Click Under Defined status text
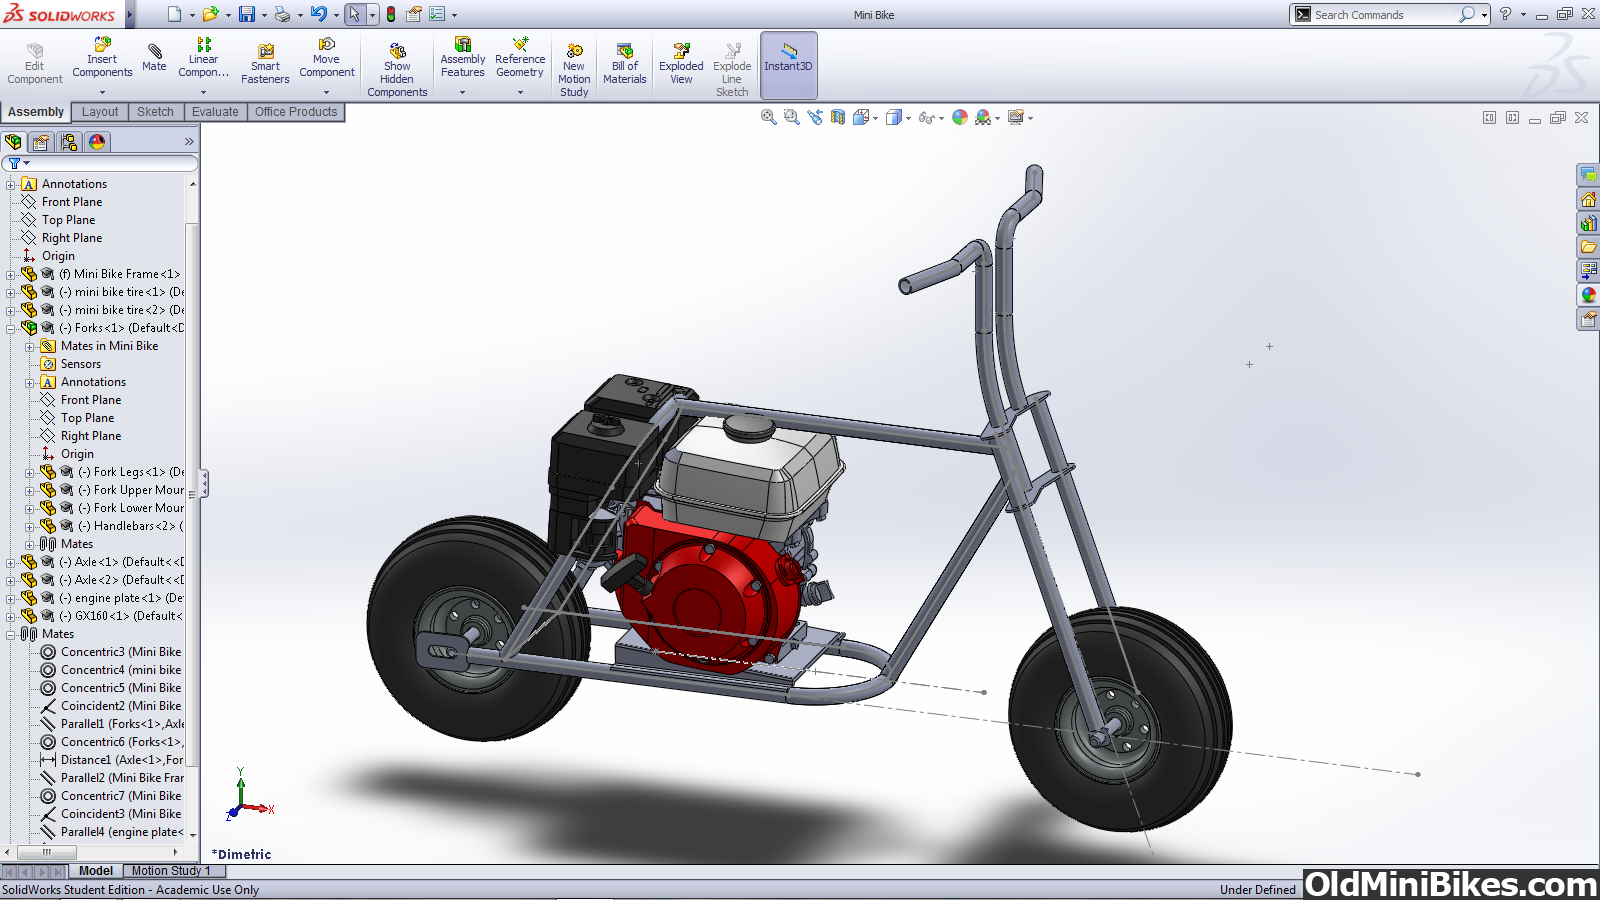 click(1258, 890)
